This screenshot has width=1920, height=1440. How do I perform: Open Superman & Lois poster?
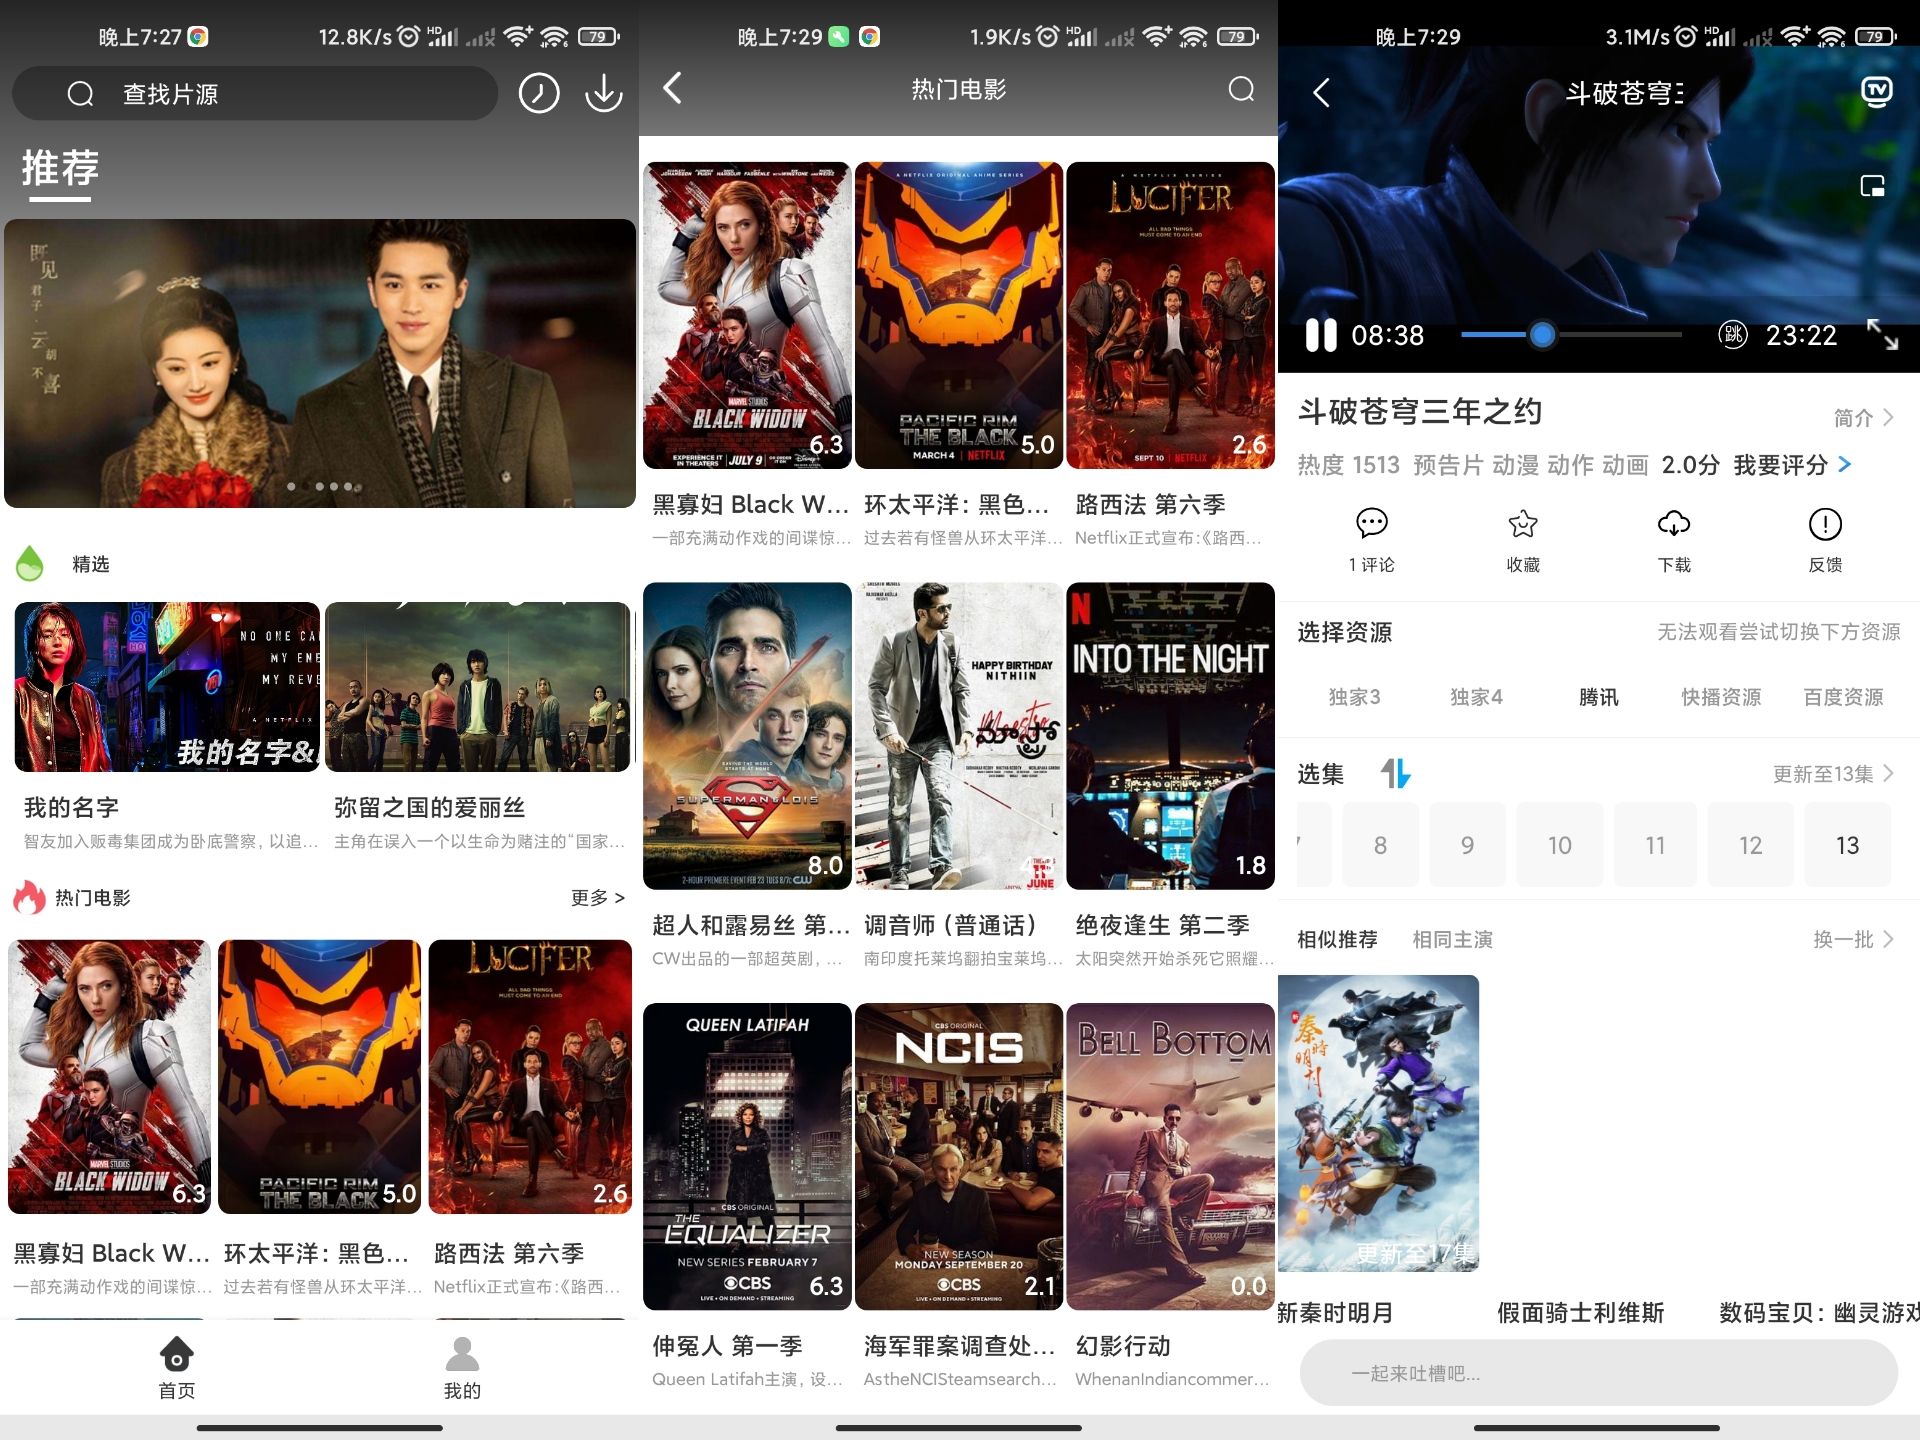pos(747,736)
